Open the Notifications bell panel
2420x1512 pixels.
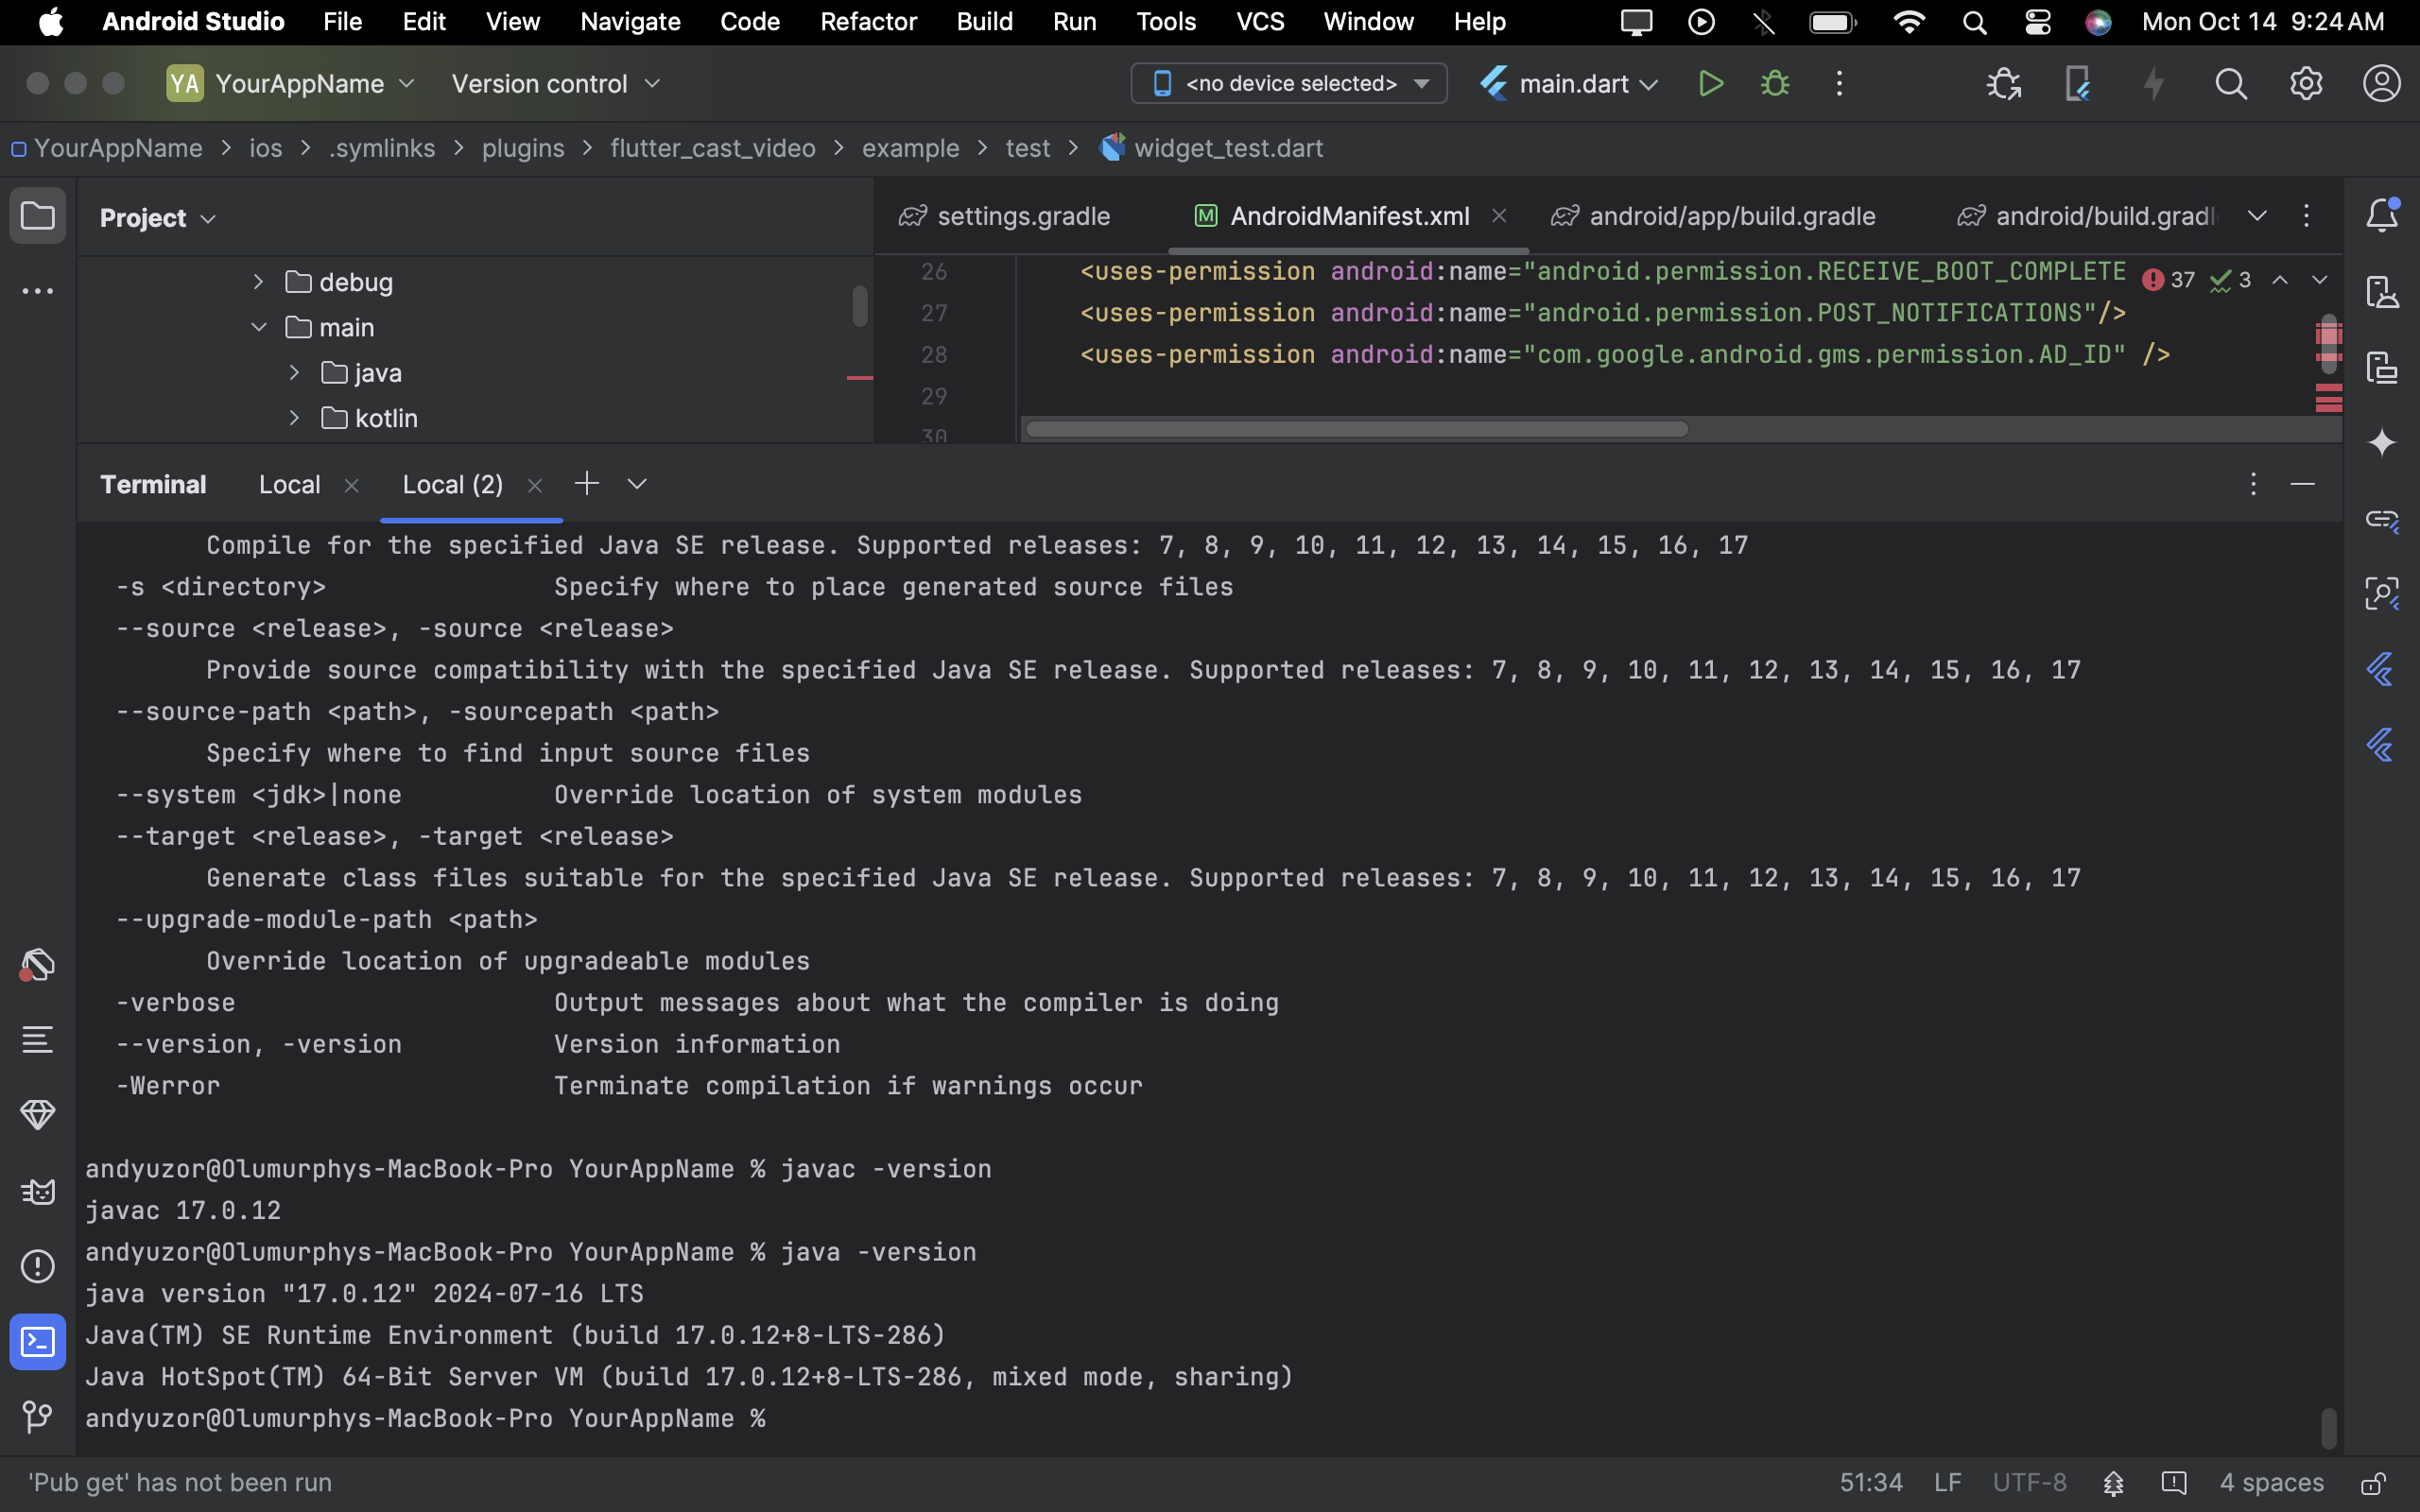click(x=2382, y=216)
